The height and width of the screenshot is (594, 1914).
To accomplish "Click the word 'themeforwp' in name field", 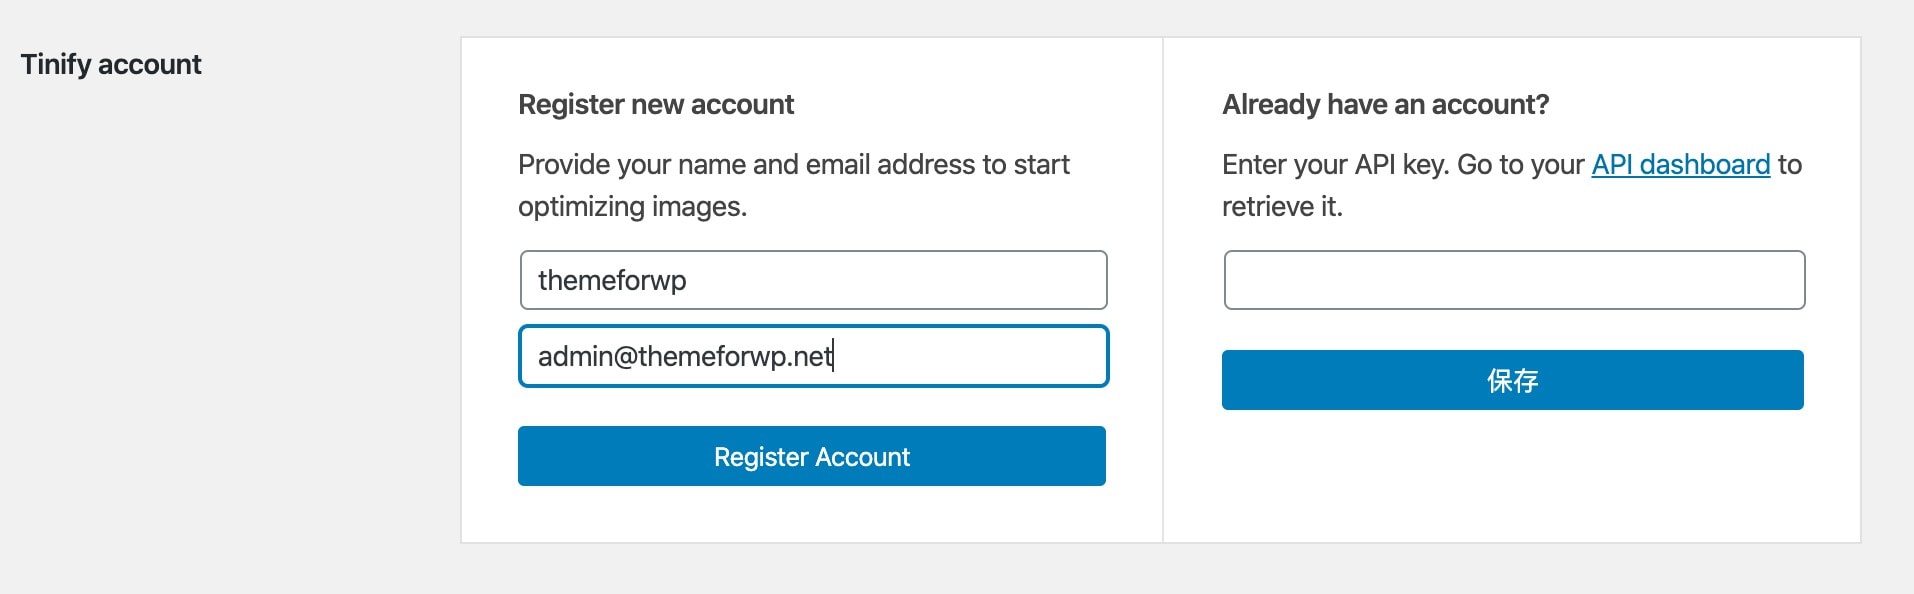I will [x=612, y=280].
